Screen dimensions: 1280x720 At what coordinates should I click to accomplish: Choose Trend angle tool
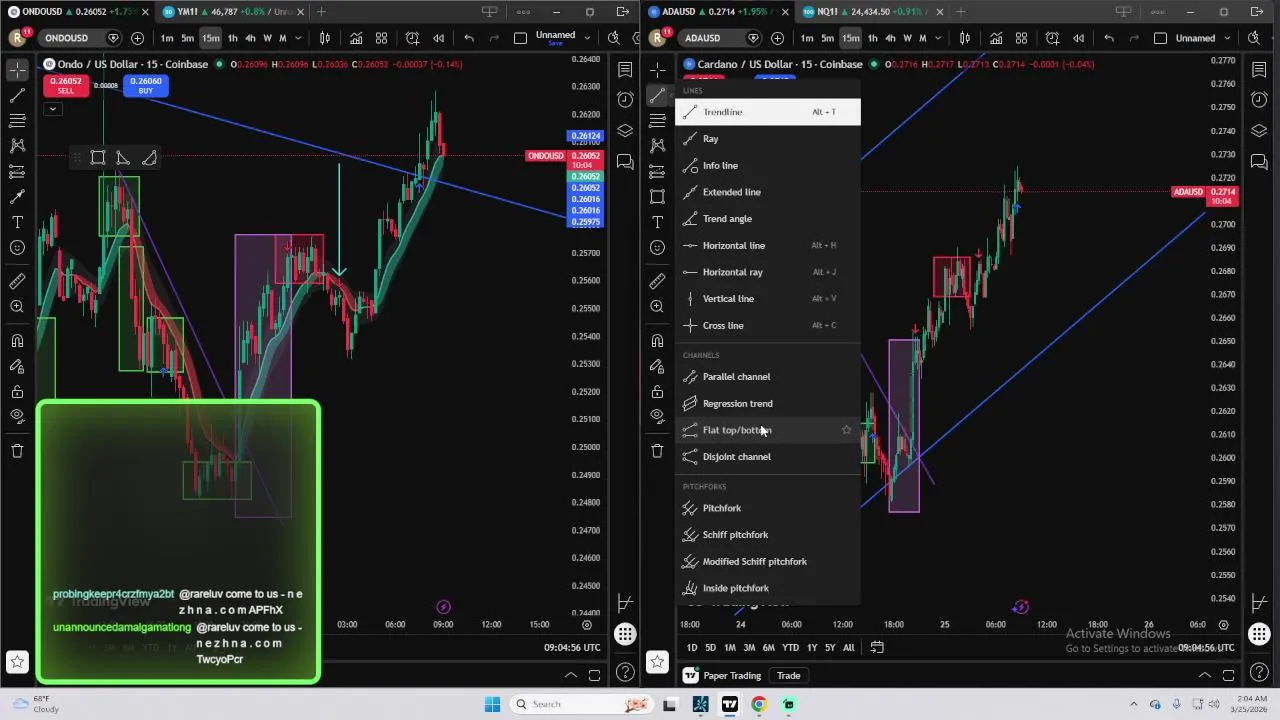[767, 219]
